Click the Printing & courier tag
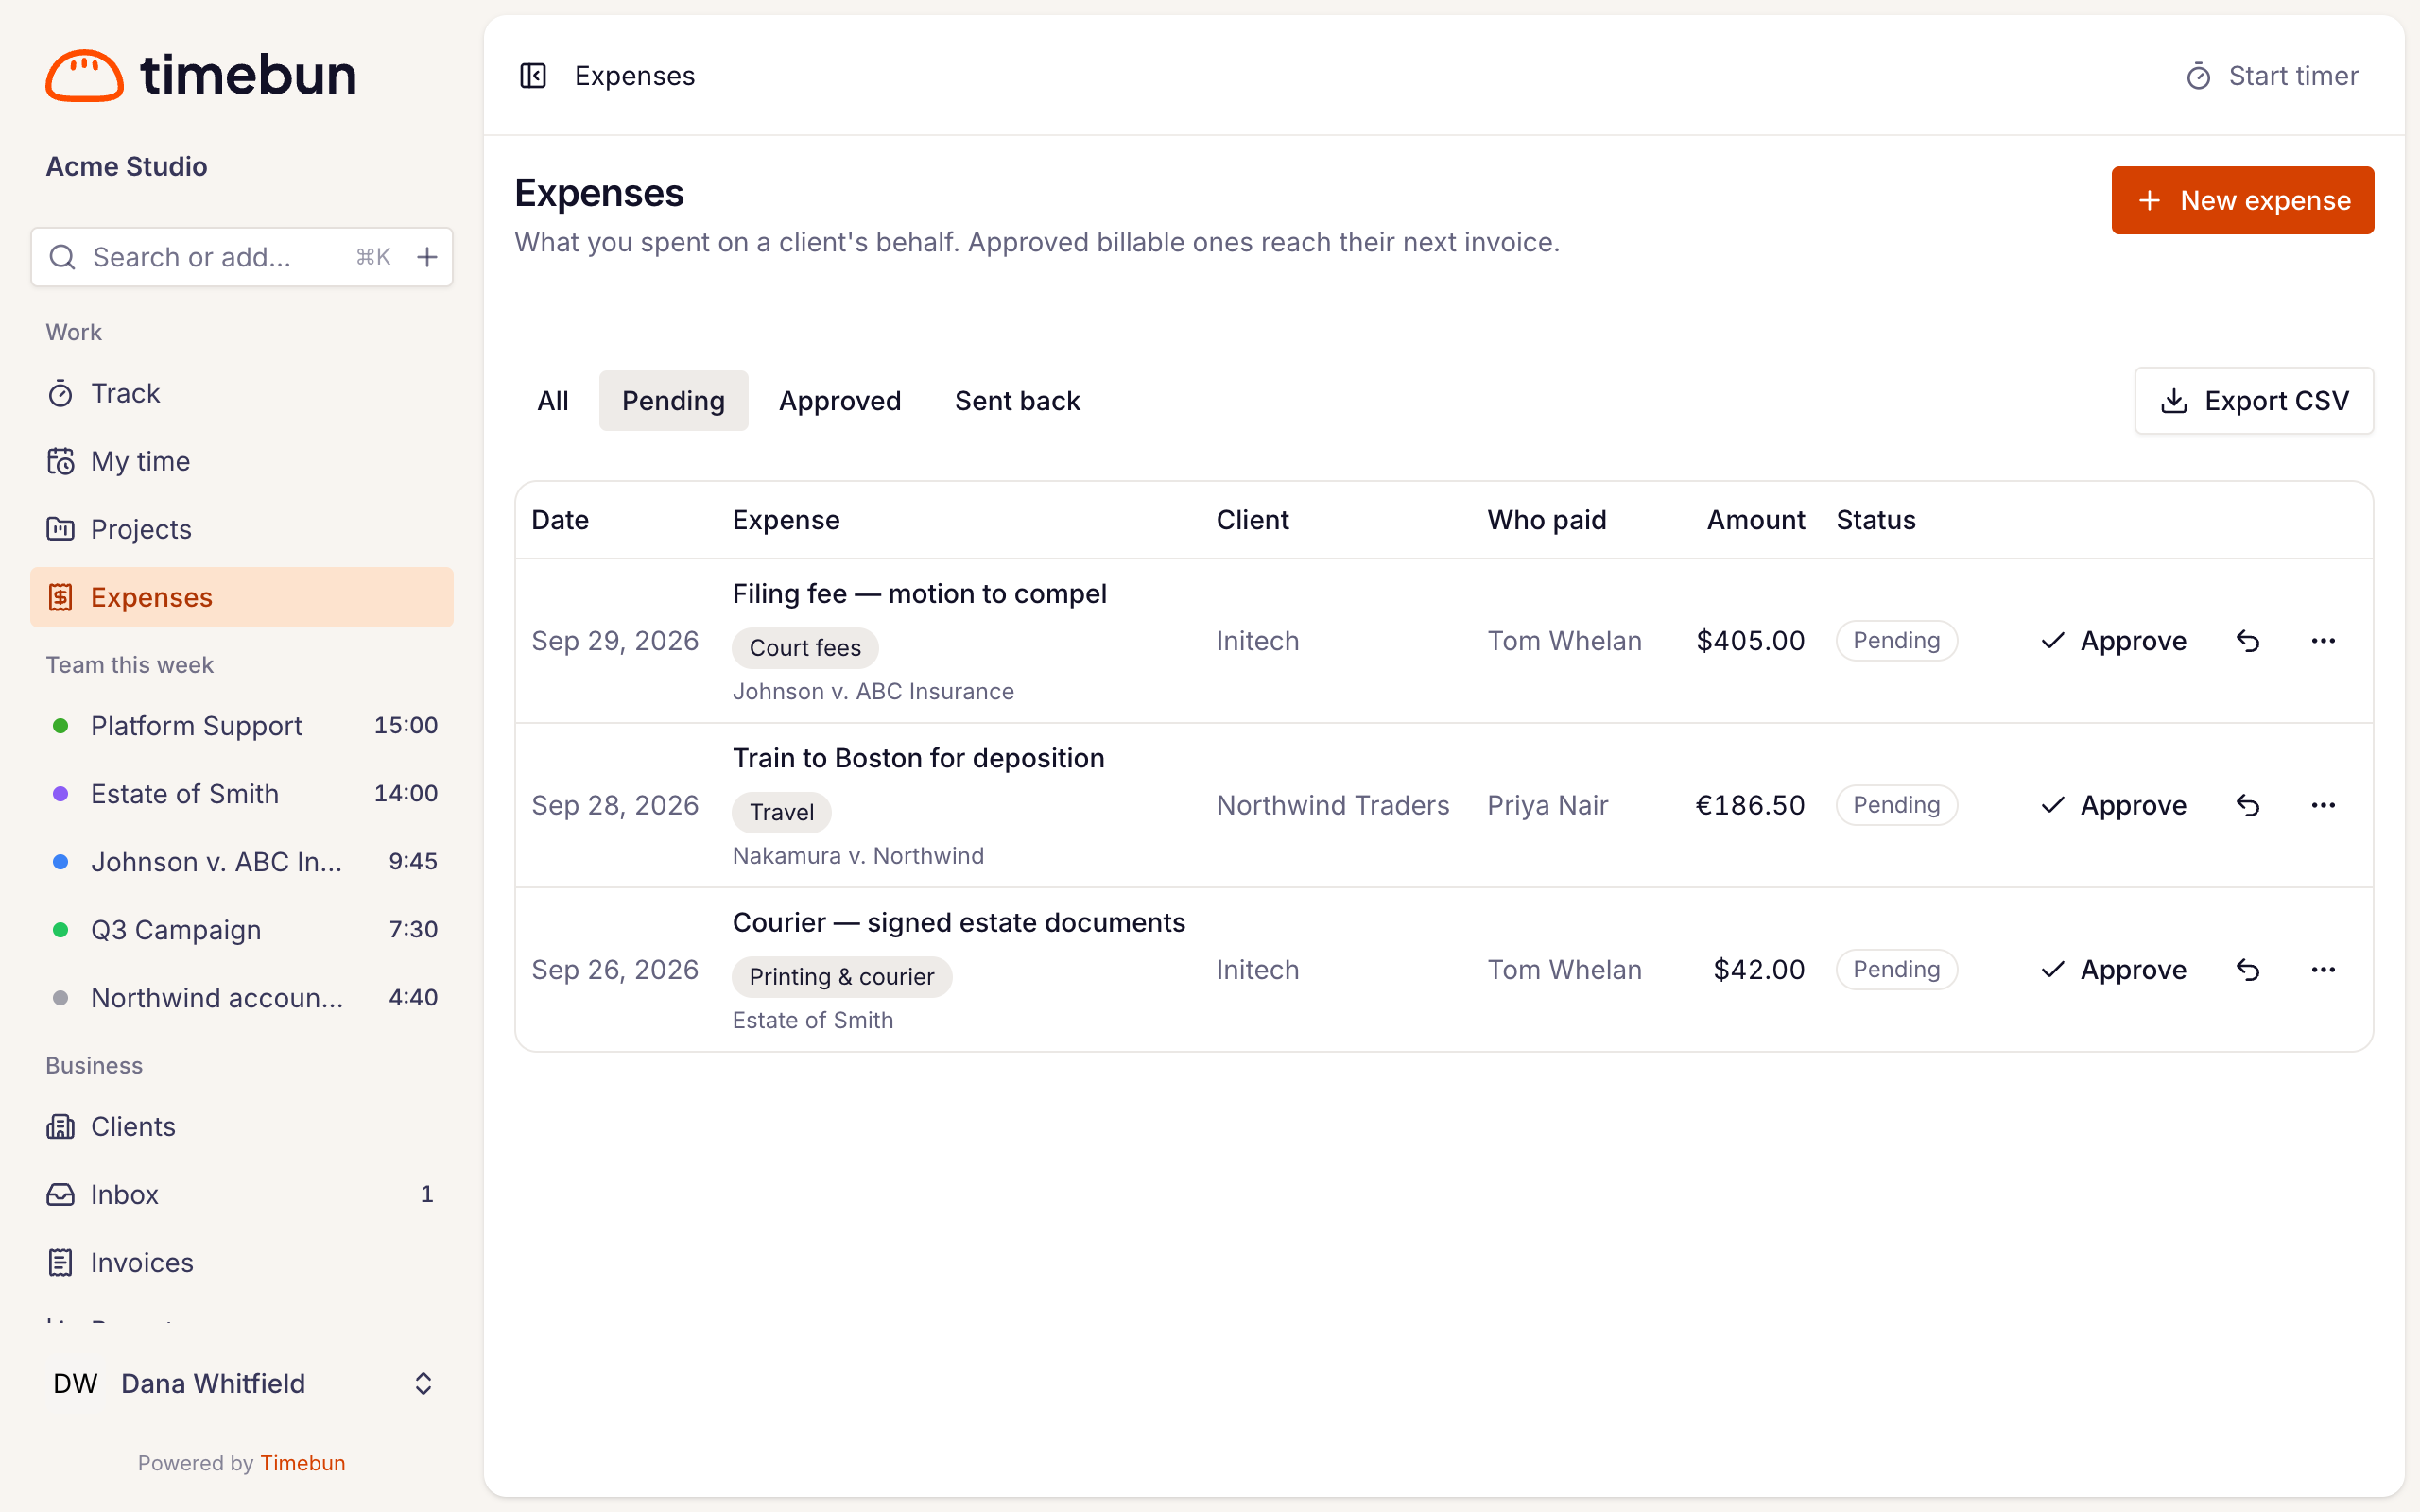The height and width of the screenshot is (1512, 2420). coord(842,977)
